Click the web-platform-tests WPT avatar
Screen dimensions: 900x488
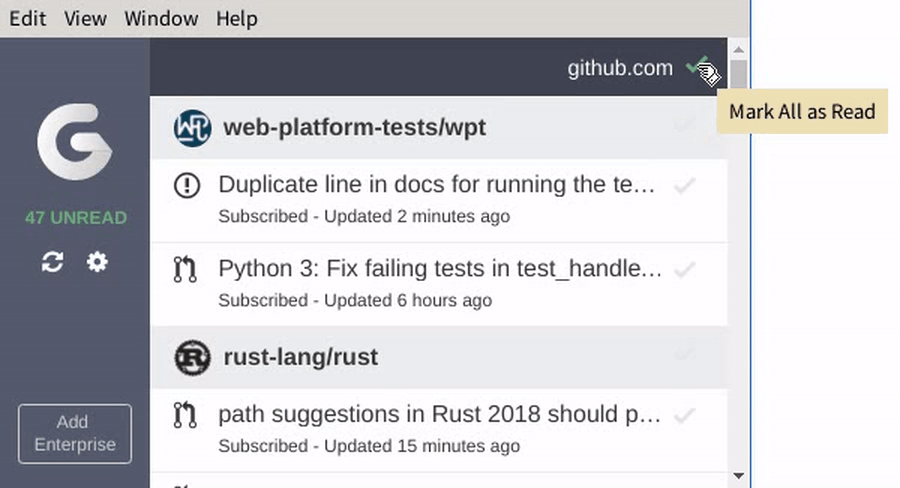click(192, 128)
